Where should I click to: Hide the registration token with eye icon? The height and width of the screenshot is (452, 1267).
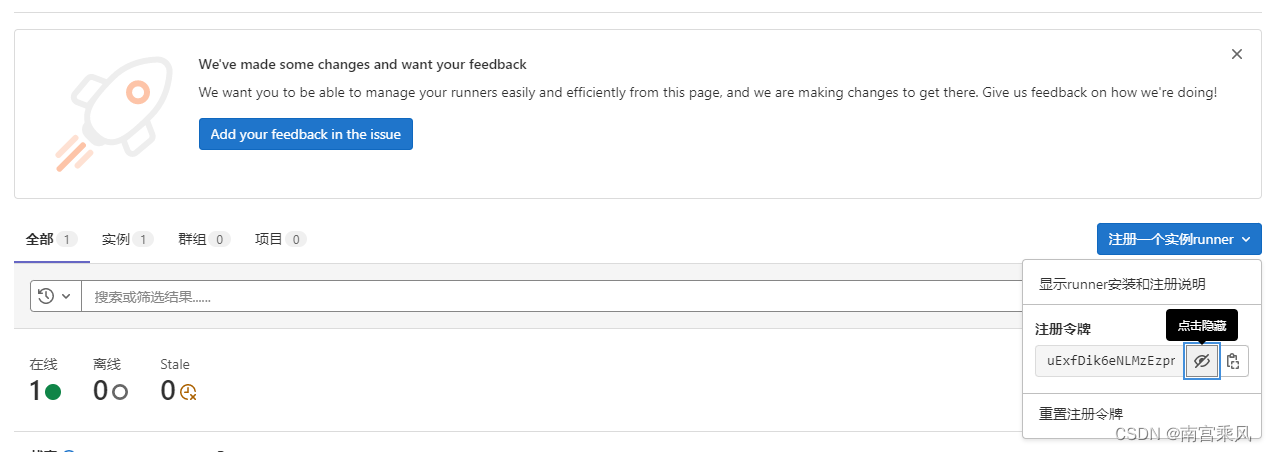[1202, 361]
